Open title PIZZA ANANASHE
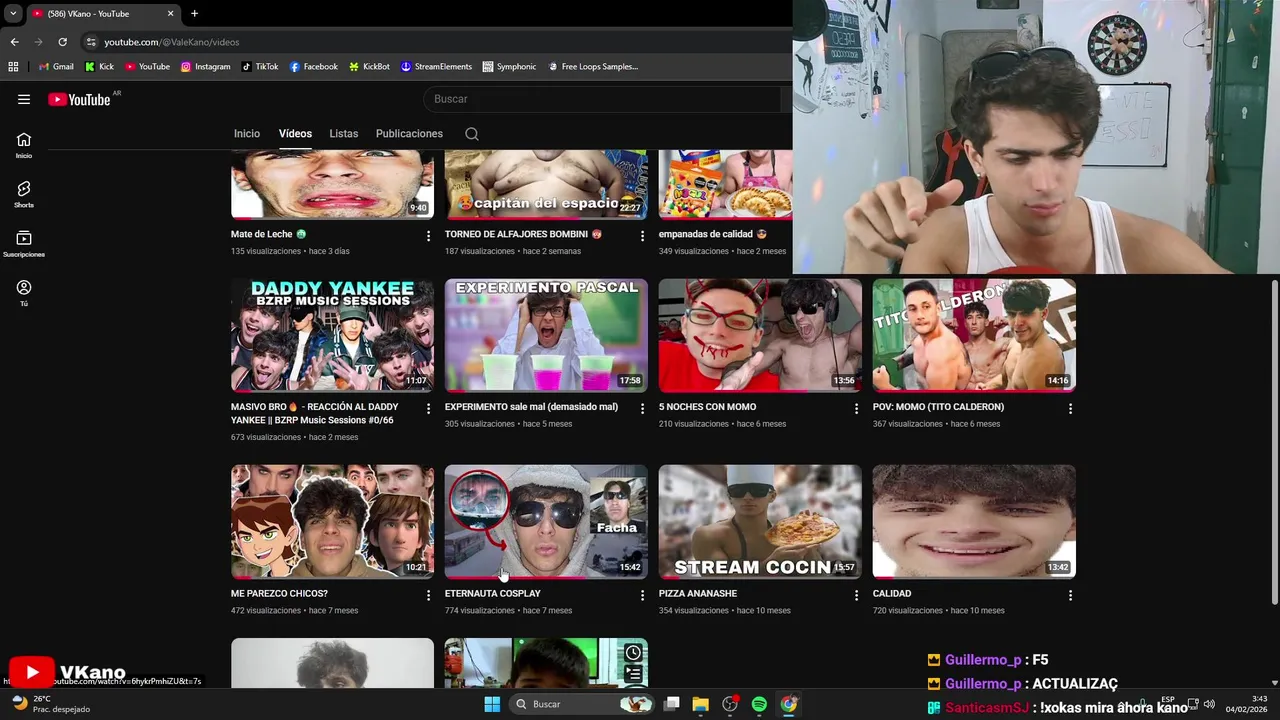This screenshot has width=1280, height=720. (698, 593)
